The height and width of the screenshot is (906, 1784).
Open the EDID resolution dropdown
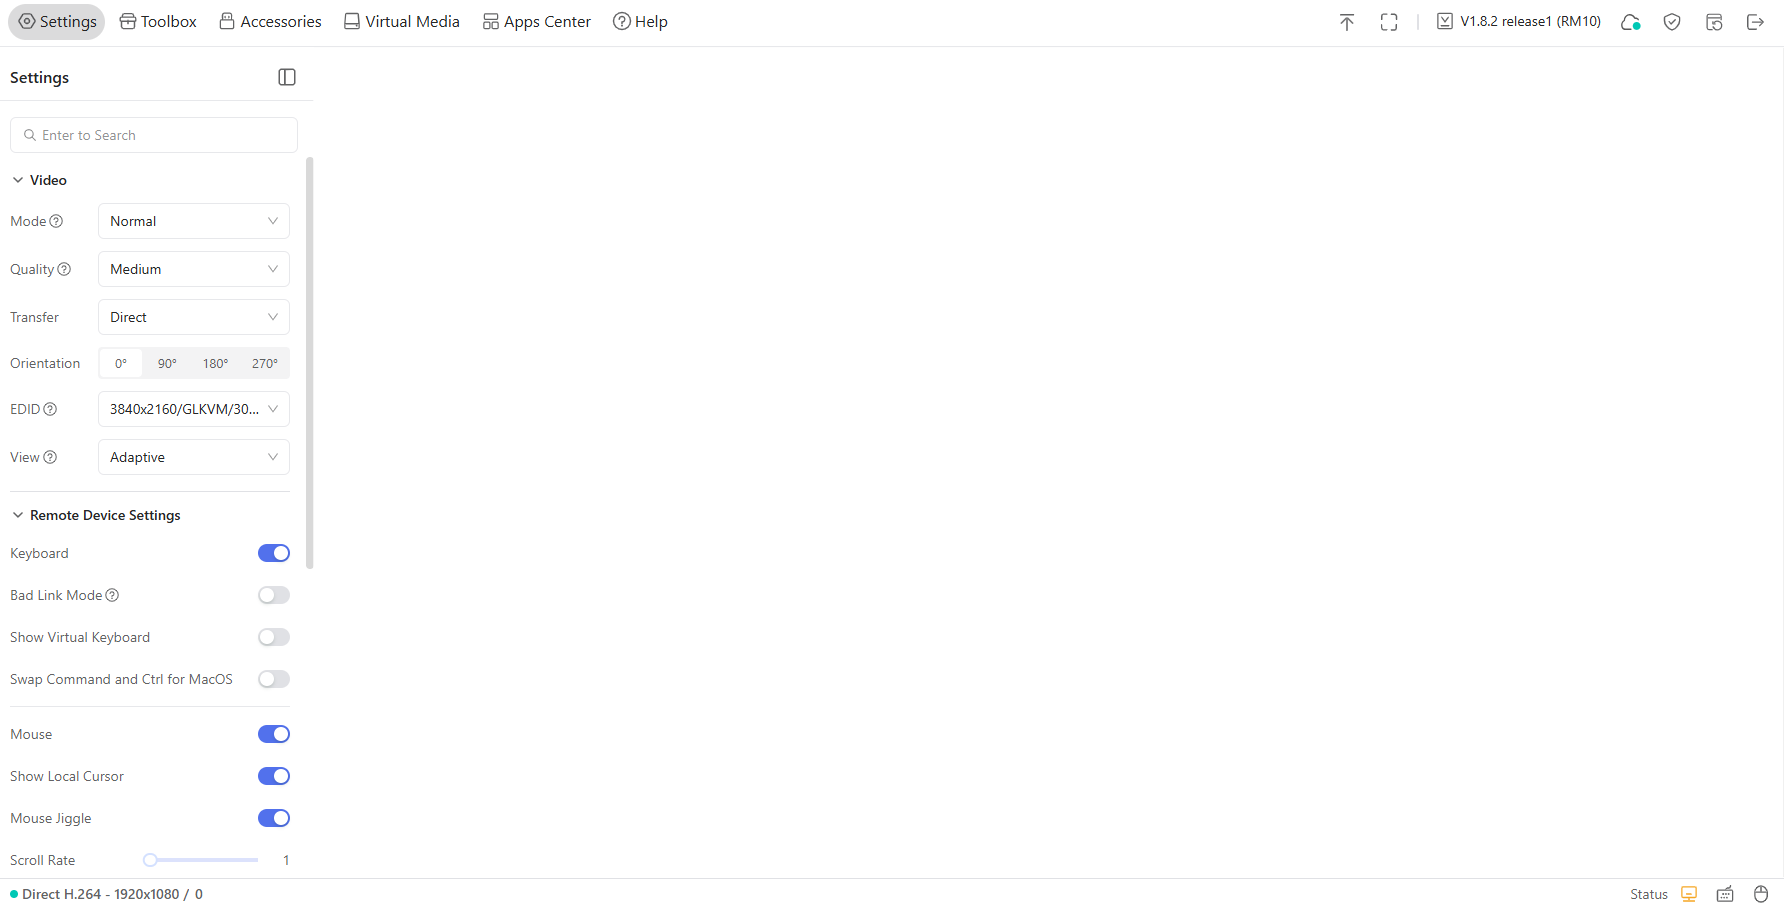coord(193,408)
